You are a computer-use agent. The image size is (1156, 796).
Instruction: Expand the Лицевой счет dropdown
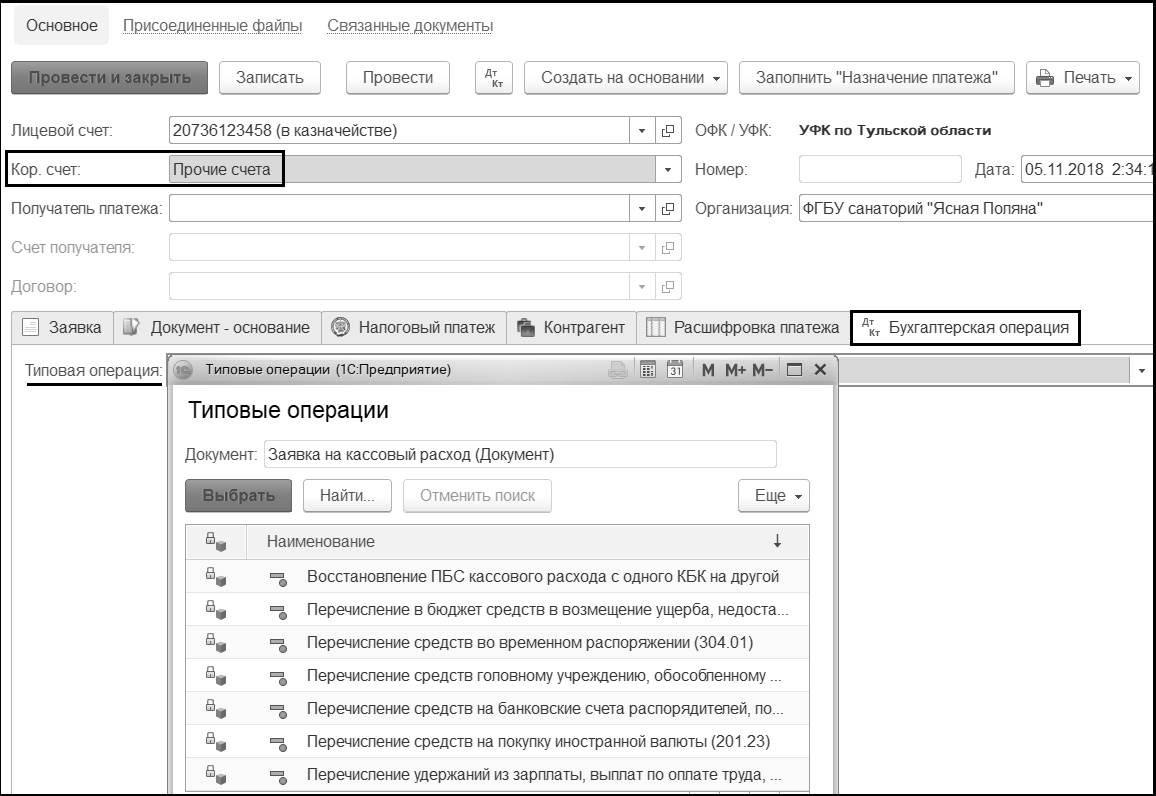(641, 131)
